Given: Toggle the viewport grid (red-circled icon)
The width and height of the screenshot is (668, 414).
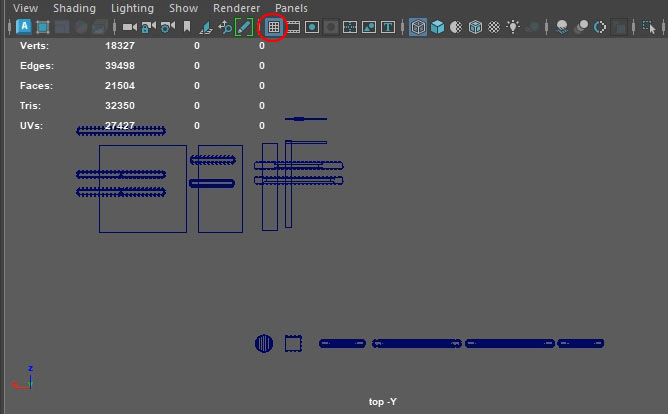Looking at the screenshot, I should click(273, 27).
